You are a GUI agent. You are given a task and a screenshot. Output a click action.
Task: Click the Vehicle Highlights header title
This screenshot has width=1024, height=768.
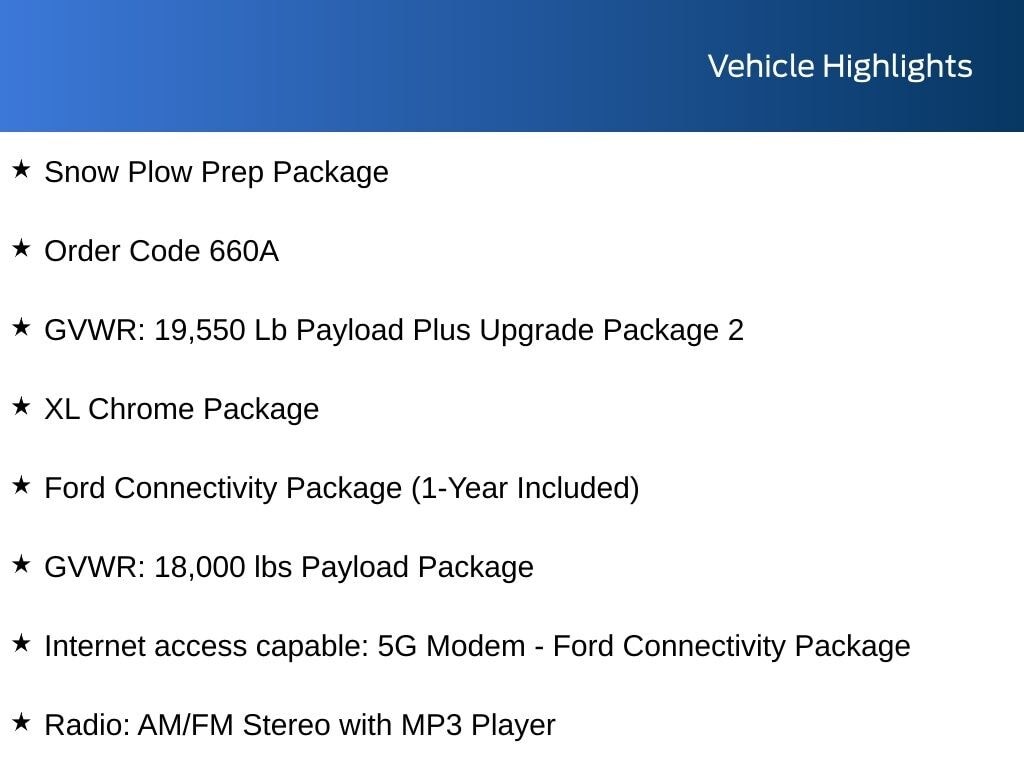tap(840, 67)
